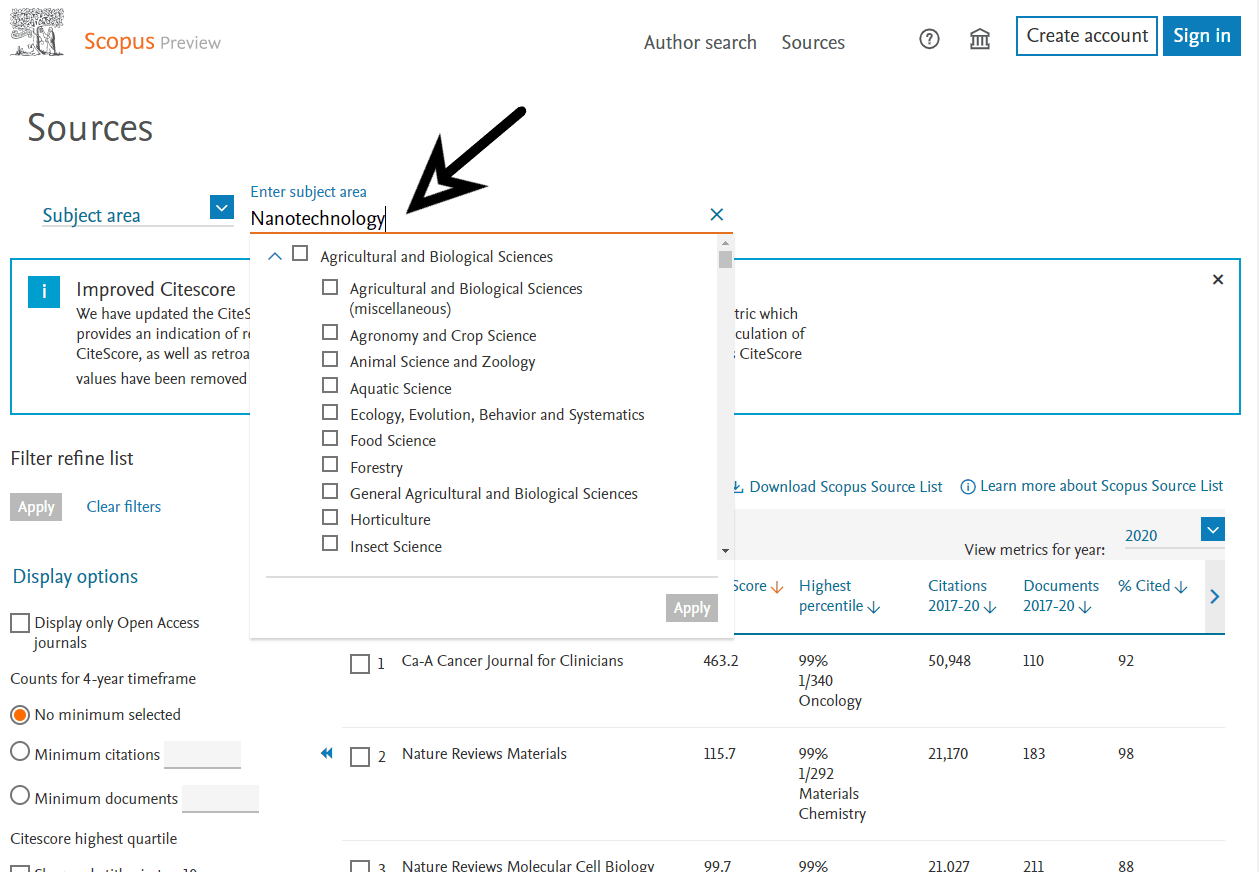Enable Display only Open Access journals

[x=20, y=623]
